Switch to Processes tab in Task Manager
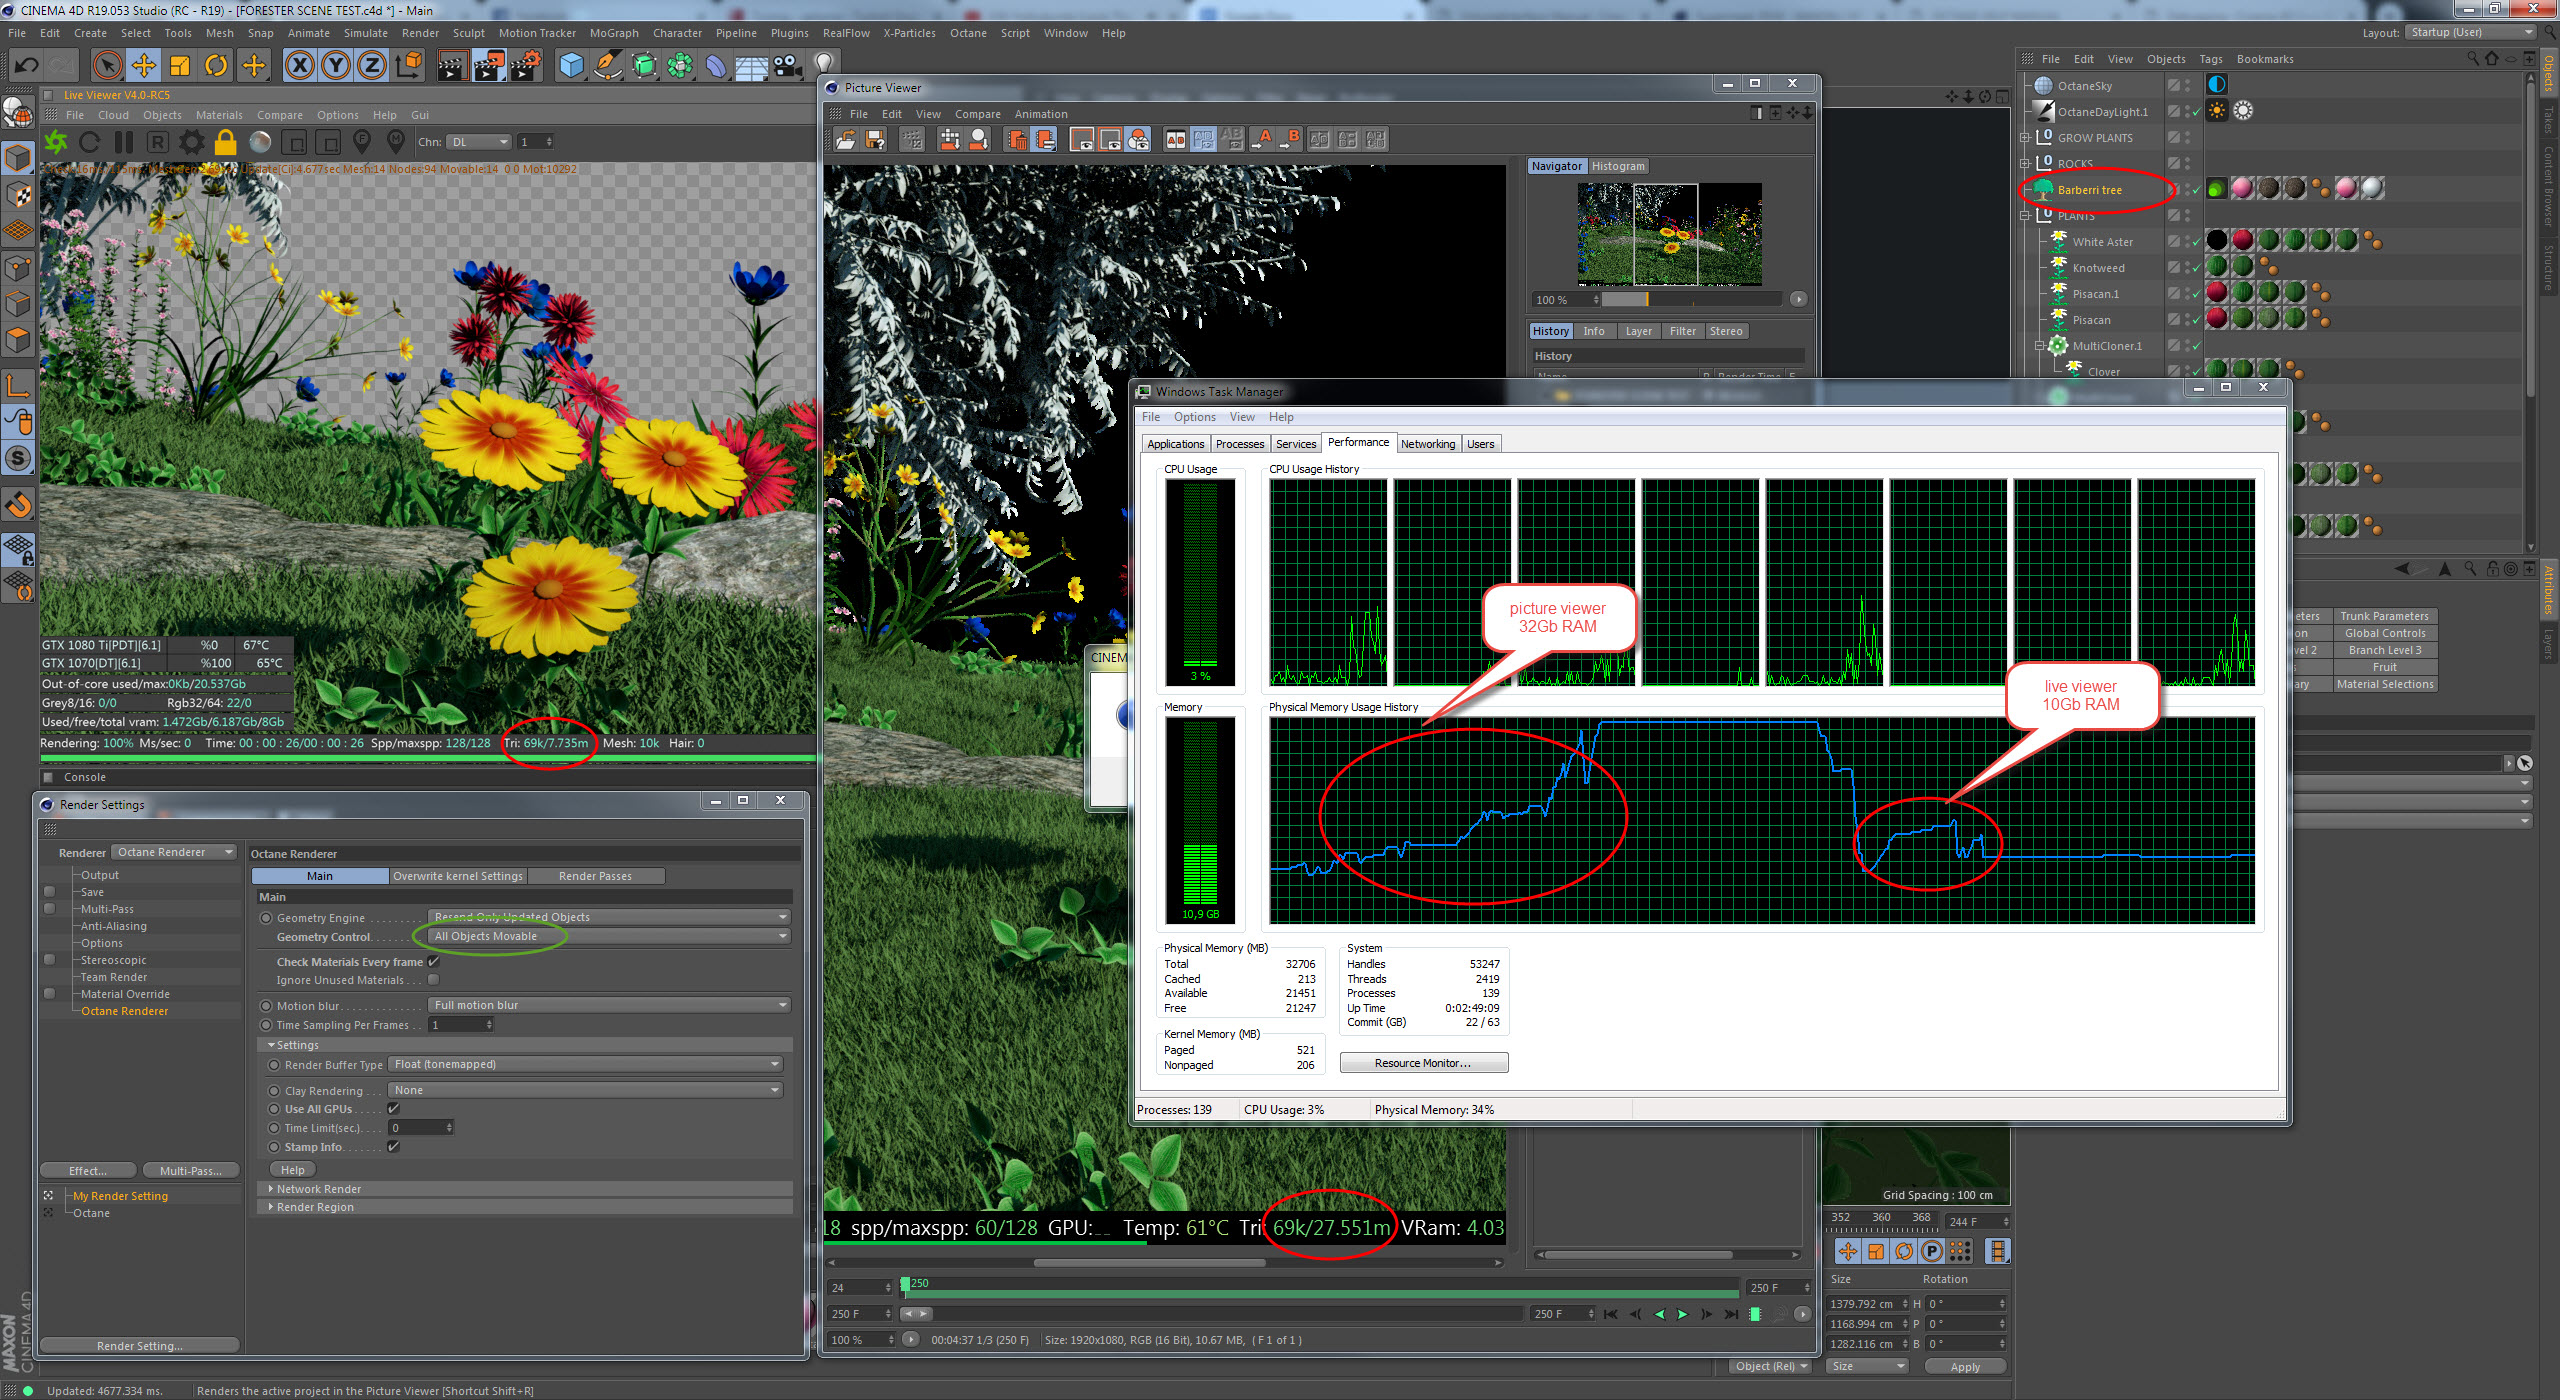2560x1400 pixels. tap(1240, 444)
